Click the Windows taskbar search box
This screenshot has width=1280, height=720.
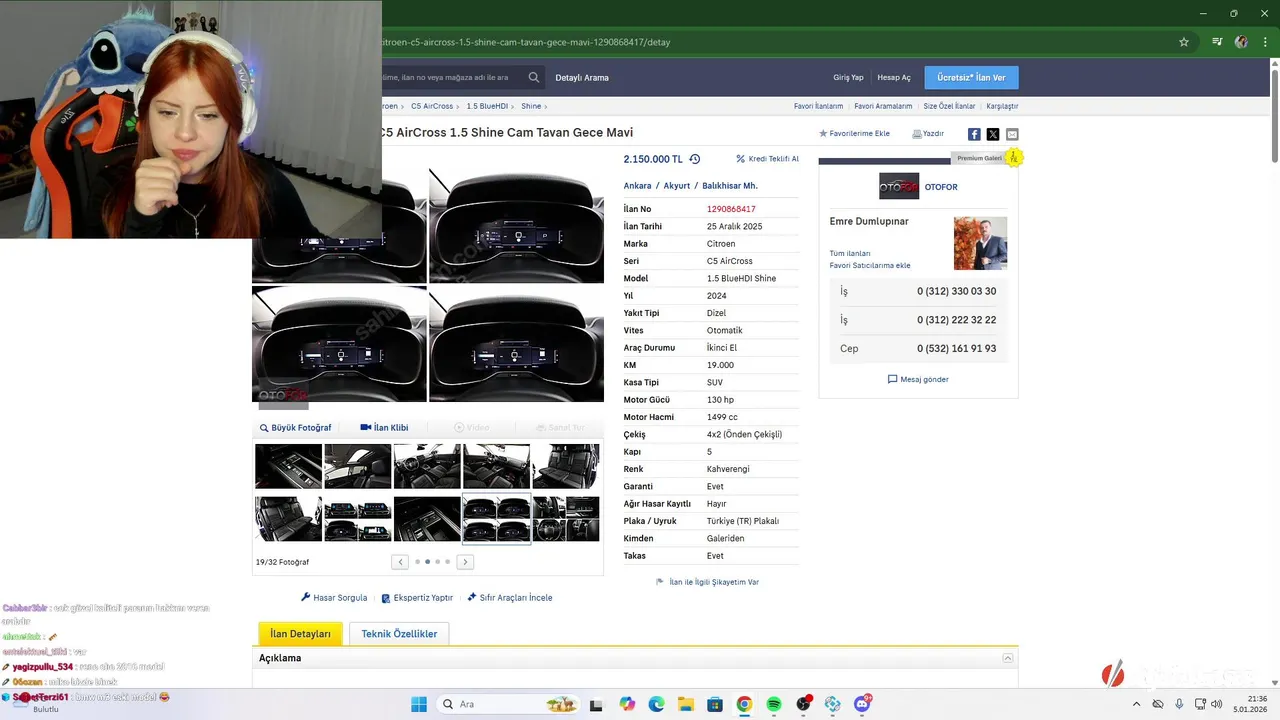tap(507, 704)
